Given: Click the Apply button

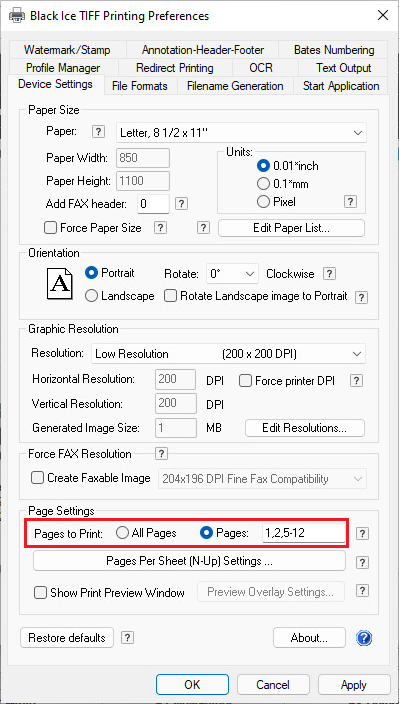Looking at the screenshot, I should [354, 685].
